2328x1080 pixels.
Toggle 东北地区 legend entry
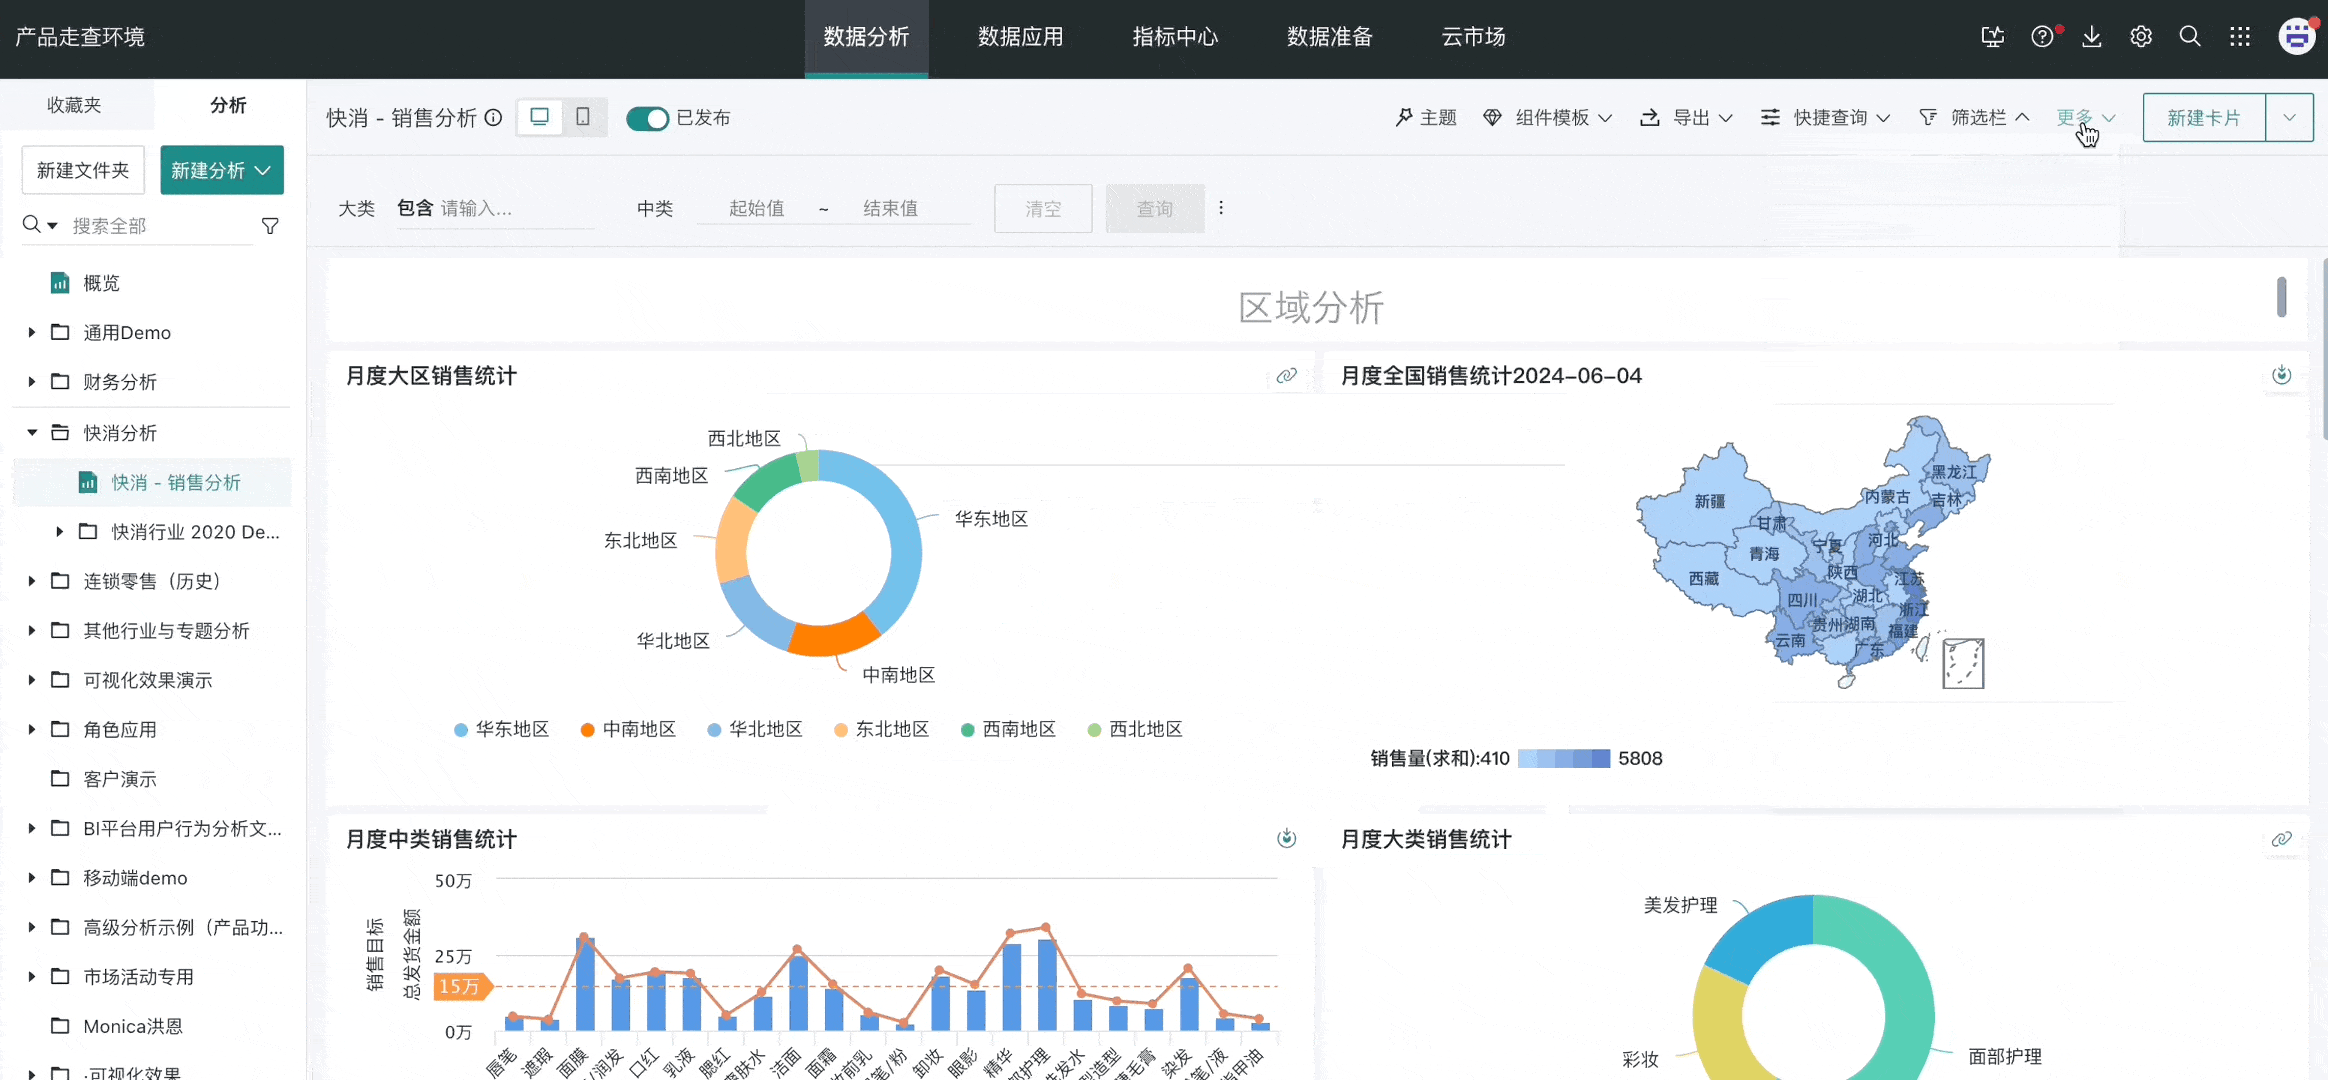click(x=882, y=729)
